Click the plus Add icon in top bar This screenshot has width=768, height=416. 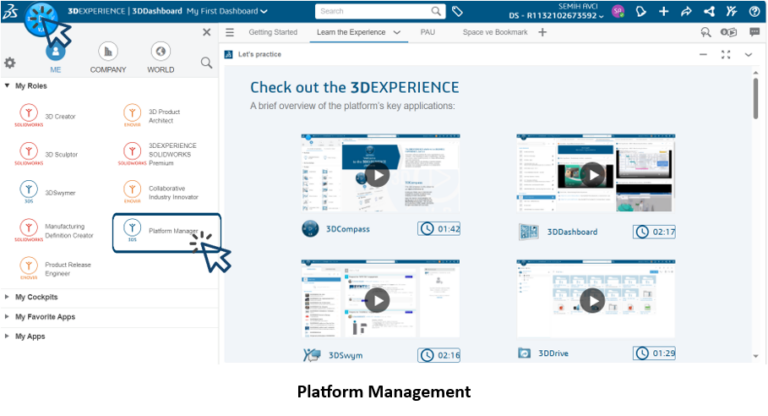tap(663, 12)
